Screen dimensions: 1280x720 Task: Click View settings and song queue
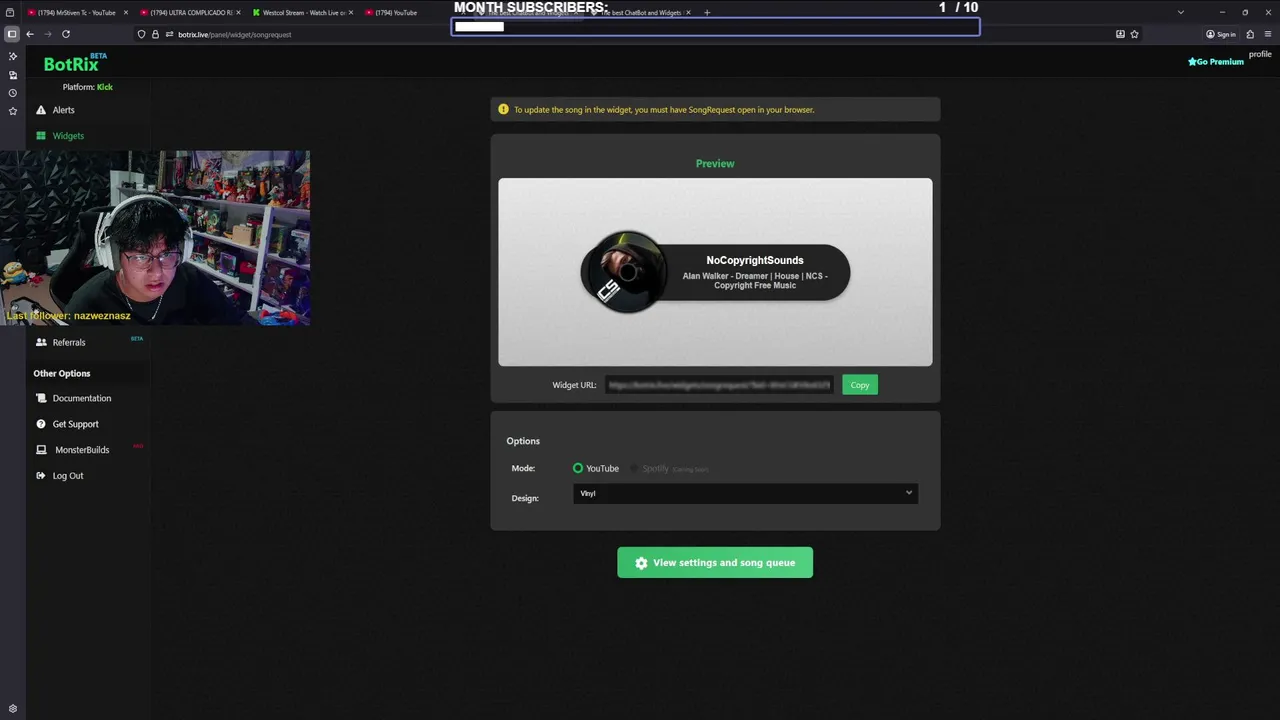click(x=715, y=562)
